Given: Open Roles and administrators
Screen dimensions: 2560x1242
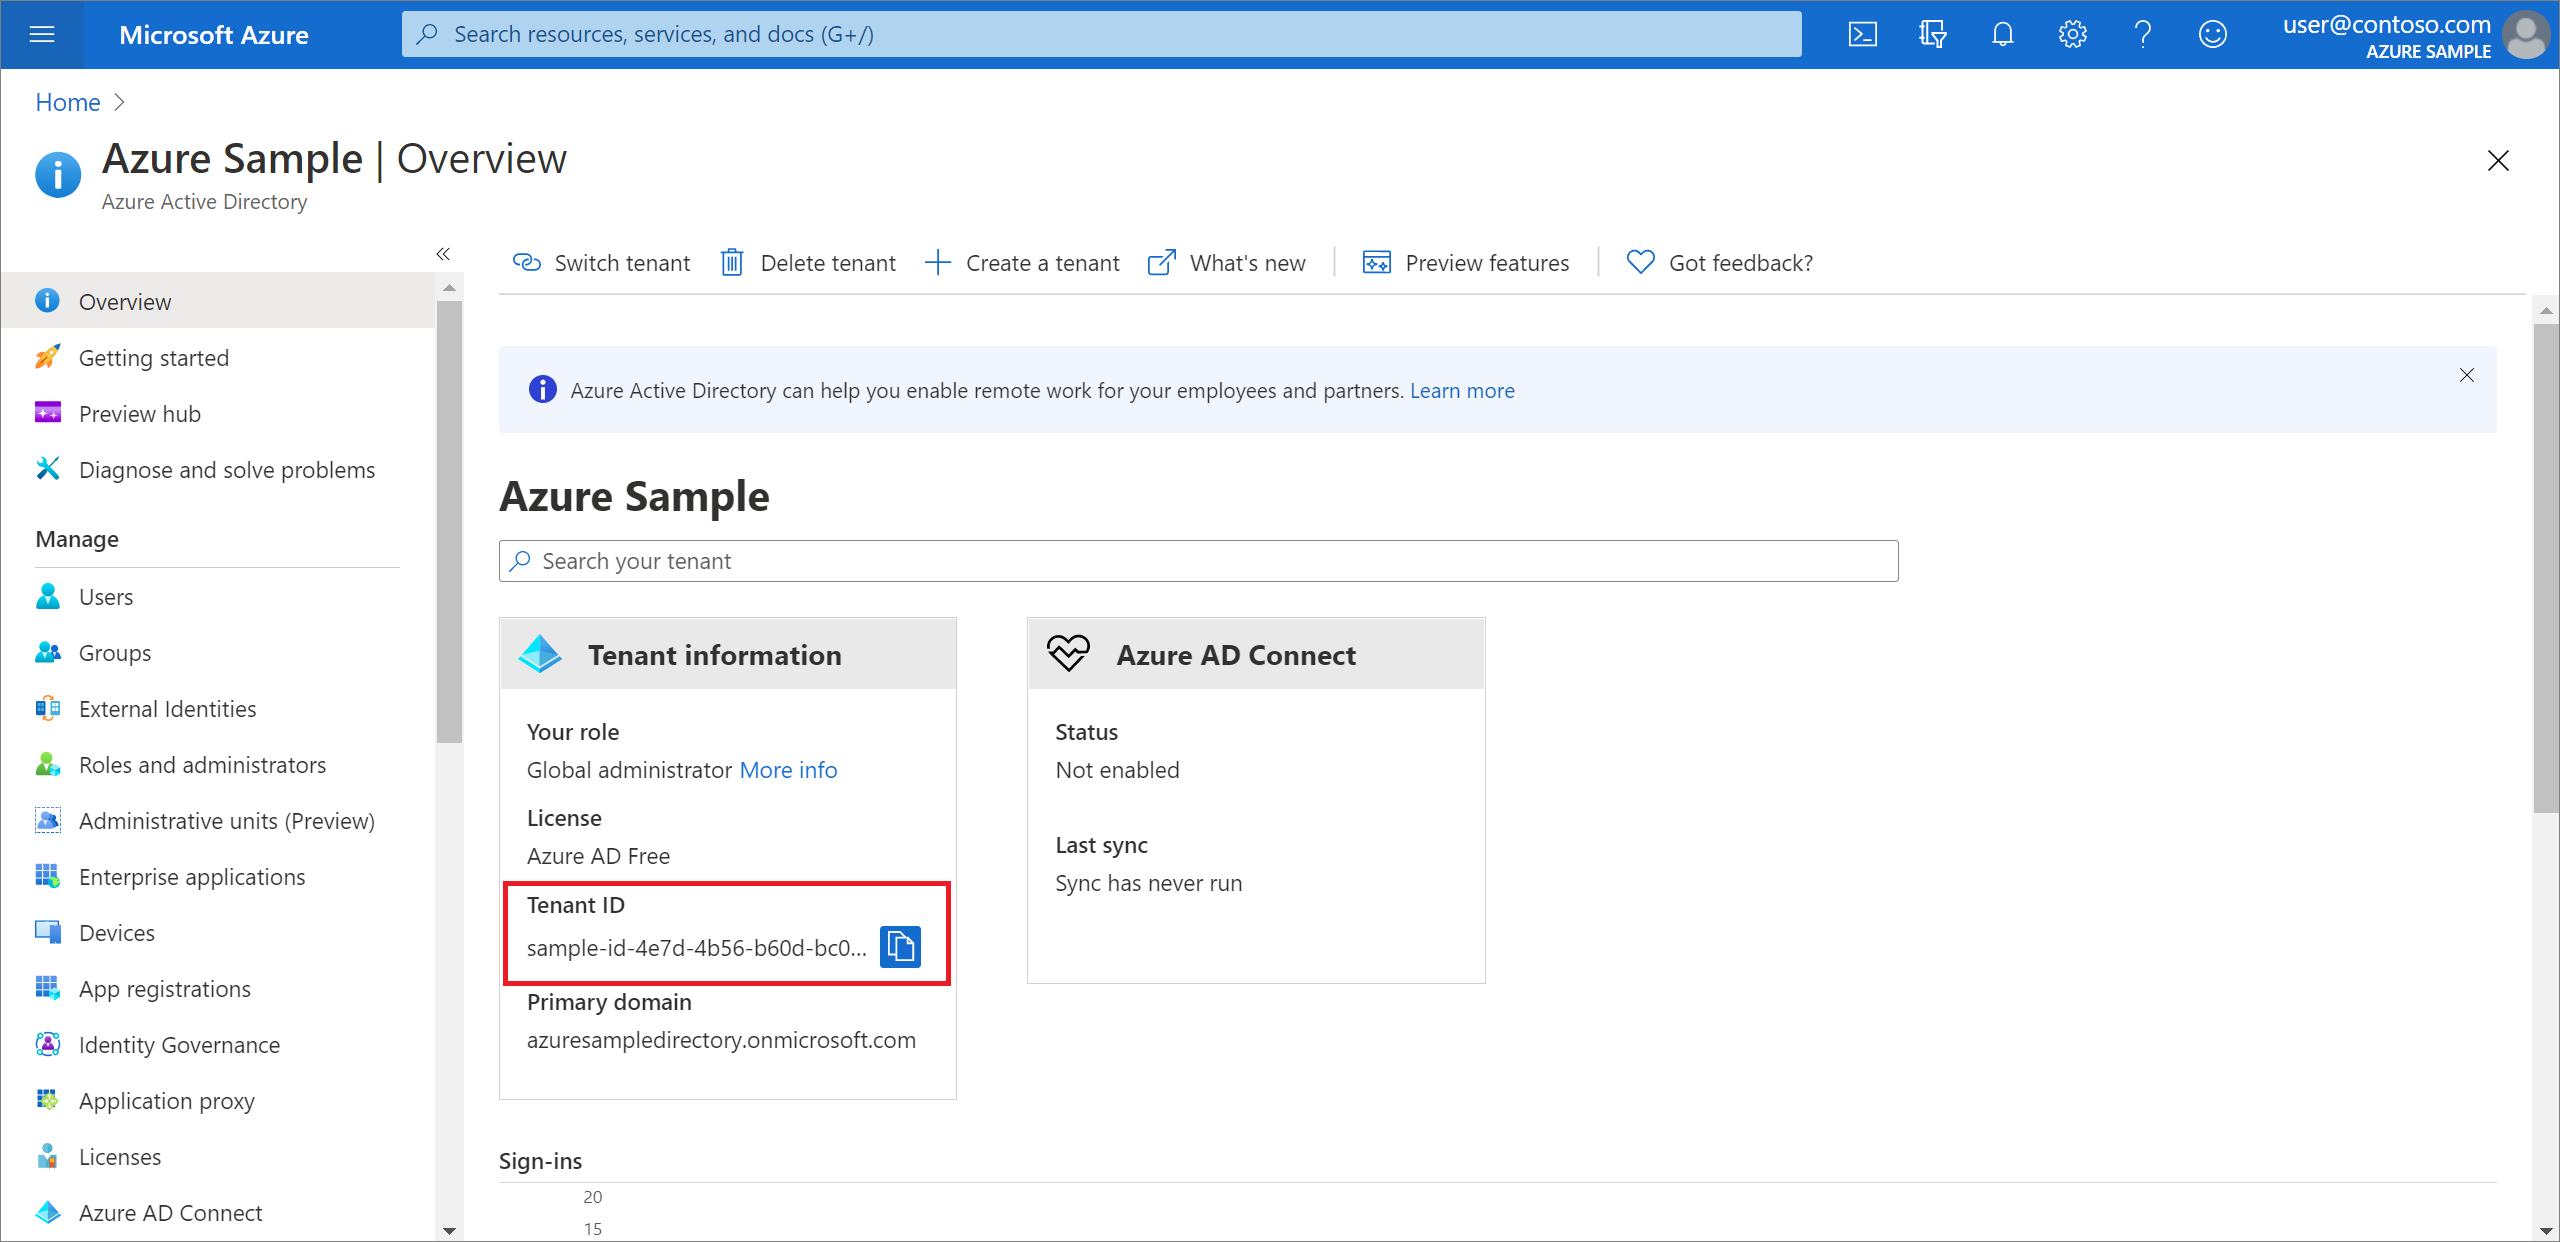Looking at the screenshot, I should [x=218, y=764].
